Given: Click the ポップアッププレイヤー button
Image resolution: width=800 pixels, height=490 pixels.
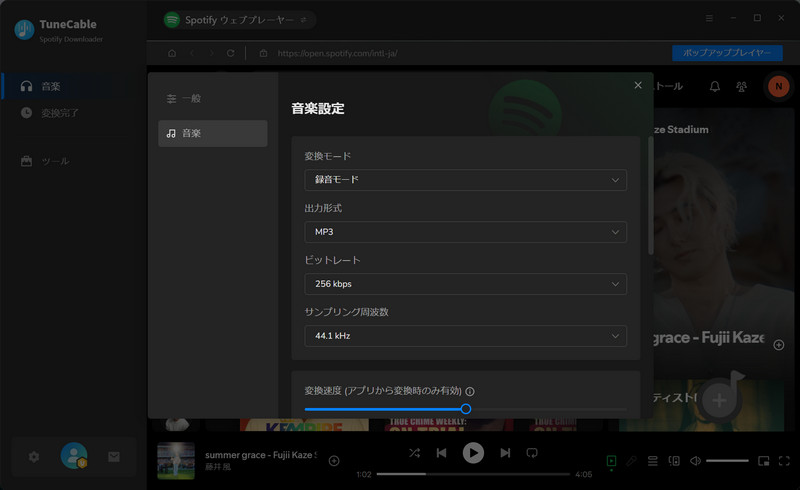Looking at the screenshot, I should pyautogui.click(x=727, y=53).
